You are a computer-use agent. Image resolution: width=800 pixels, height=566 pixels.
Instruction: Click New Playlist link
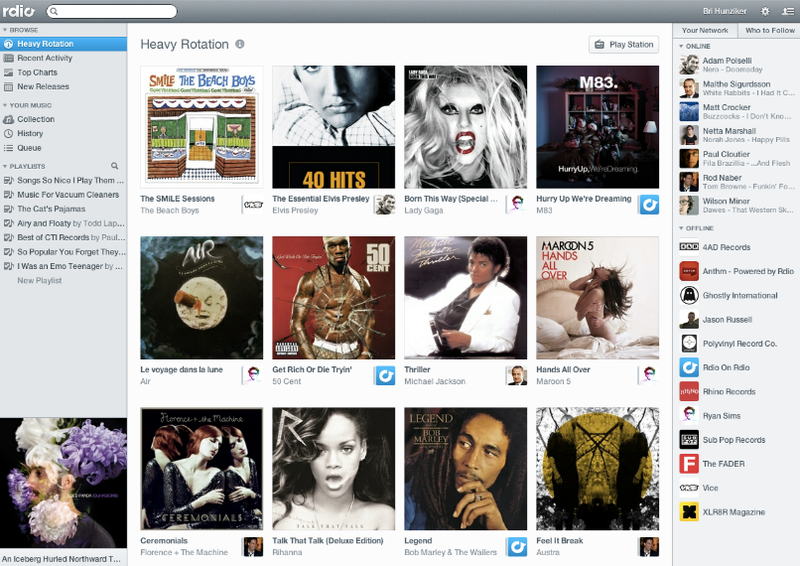(x=39, y=281)
